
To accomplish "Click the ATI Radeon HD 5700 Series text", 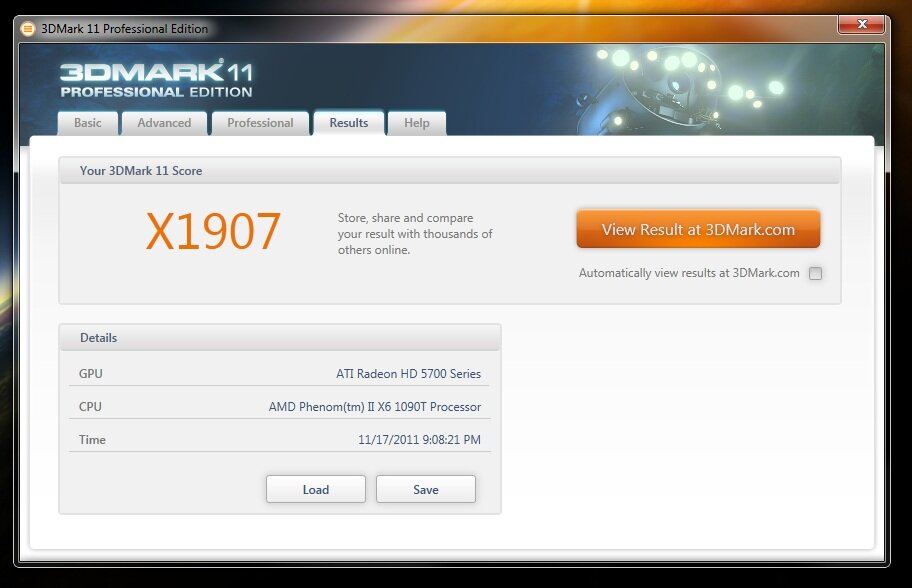I will (x=408, y=373).
